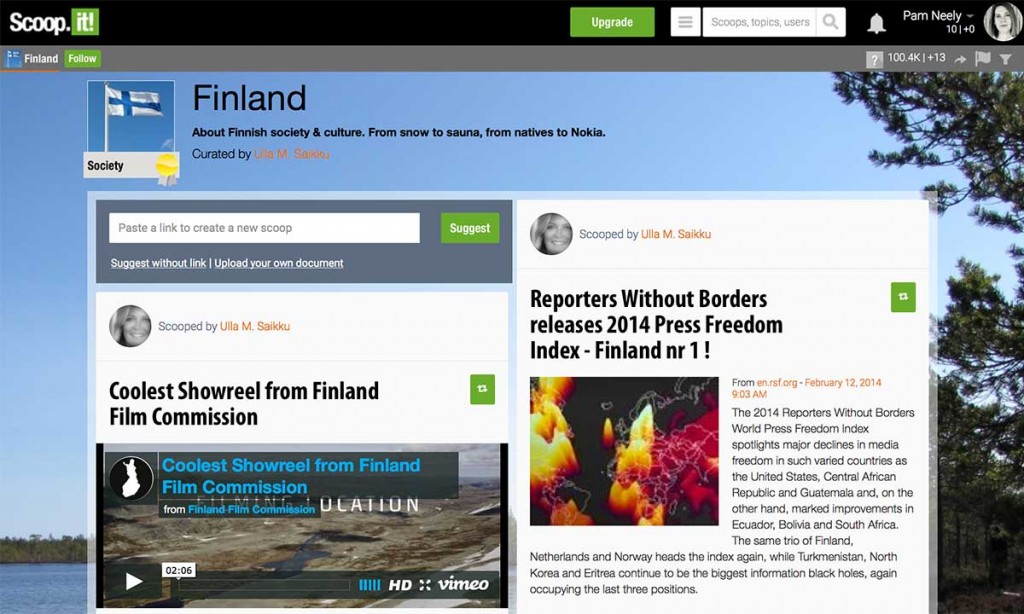Open Ulla M. Saikku link above Coolest Showreel
This screenshot has width=1024, height=614.
coord(255,326)
